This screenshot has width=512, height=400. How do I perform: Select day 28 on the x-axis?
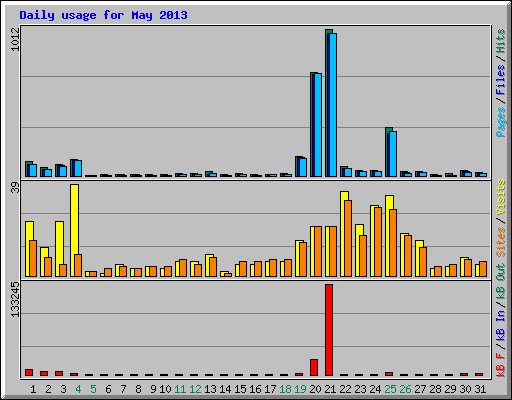click(x=435, y=389)
